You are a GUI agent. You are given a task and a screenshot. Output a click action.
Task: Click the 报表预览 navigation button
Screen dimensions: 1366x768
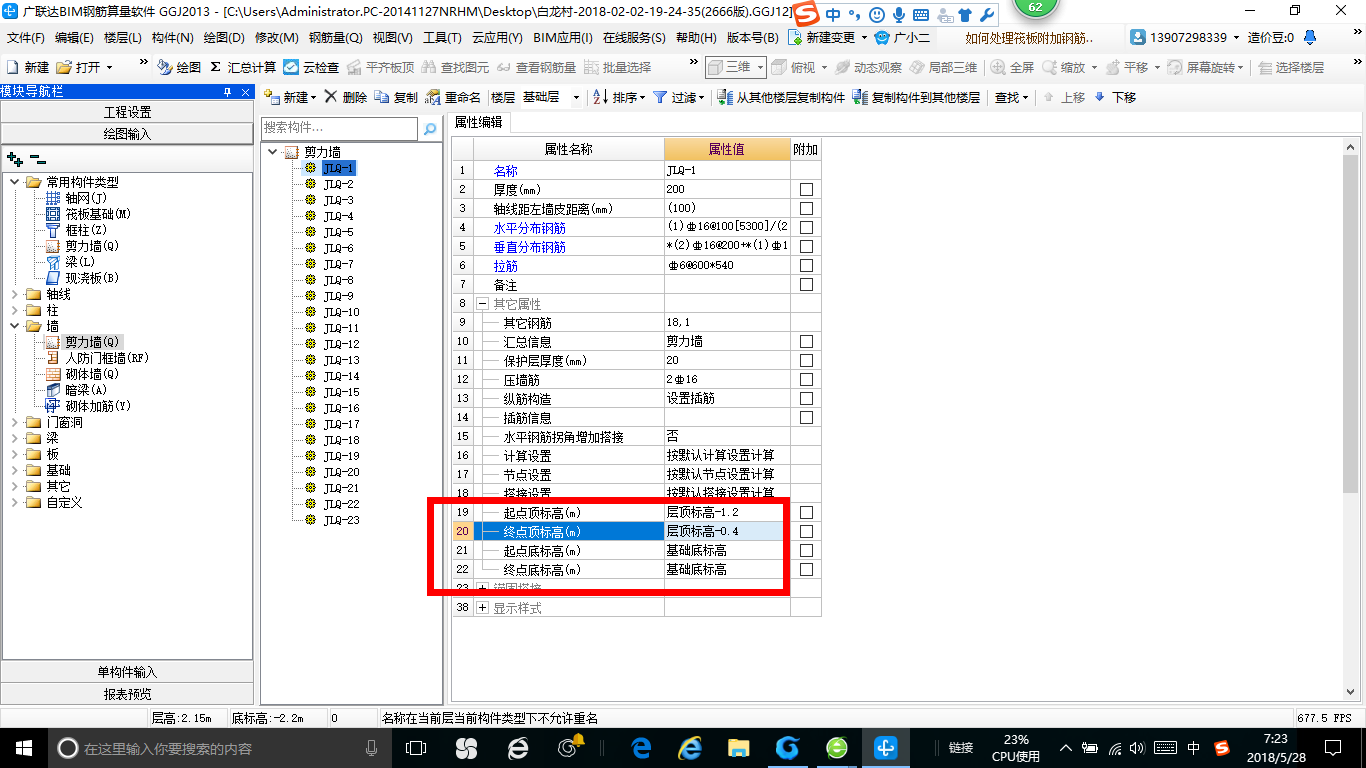(x=127, y=694)
